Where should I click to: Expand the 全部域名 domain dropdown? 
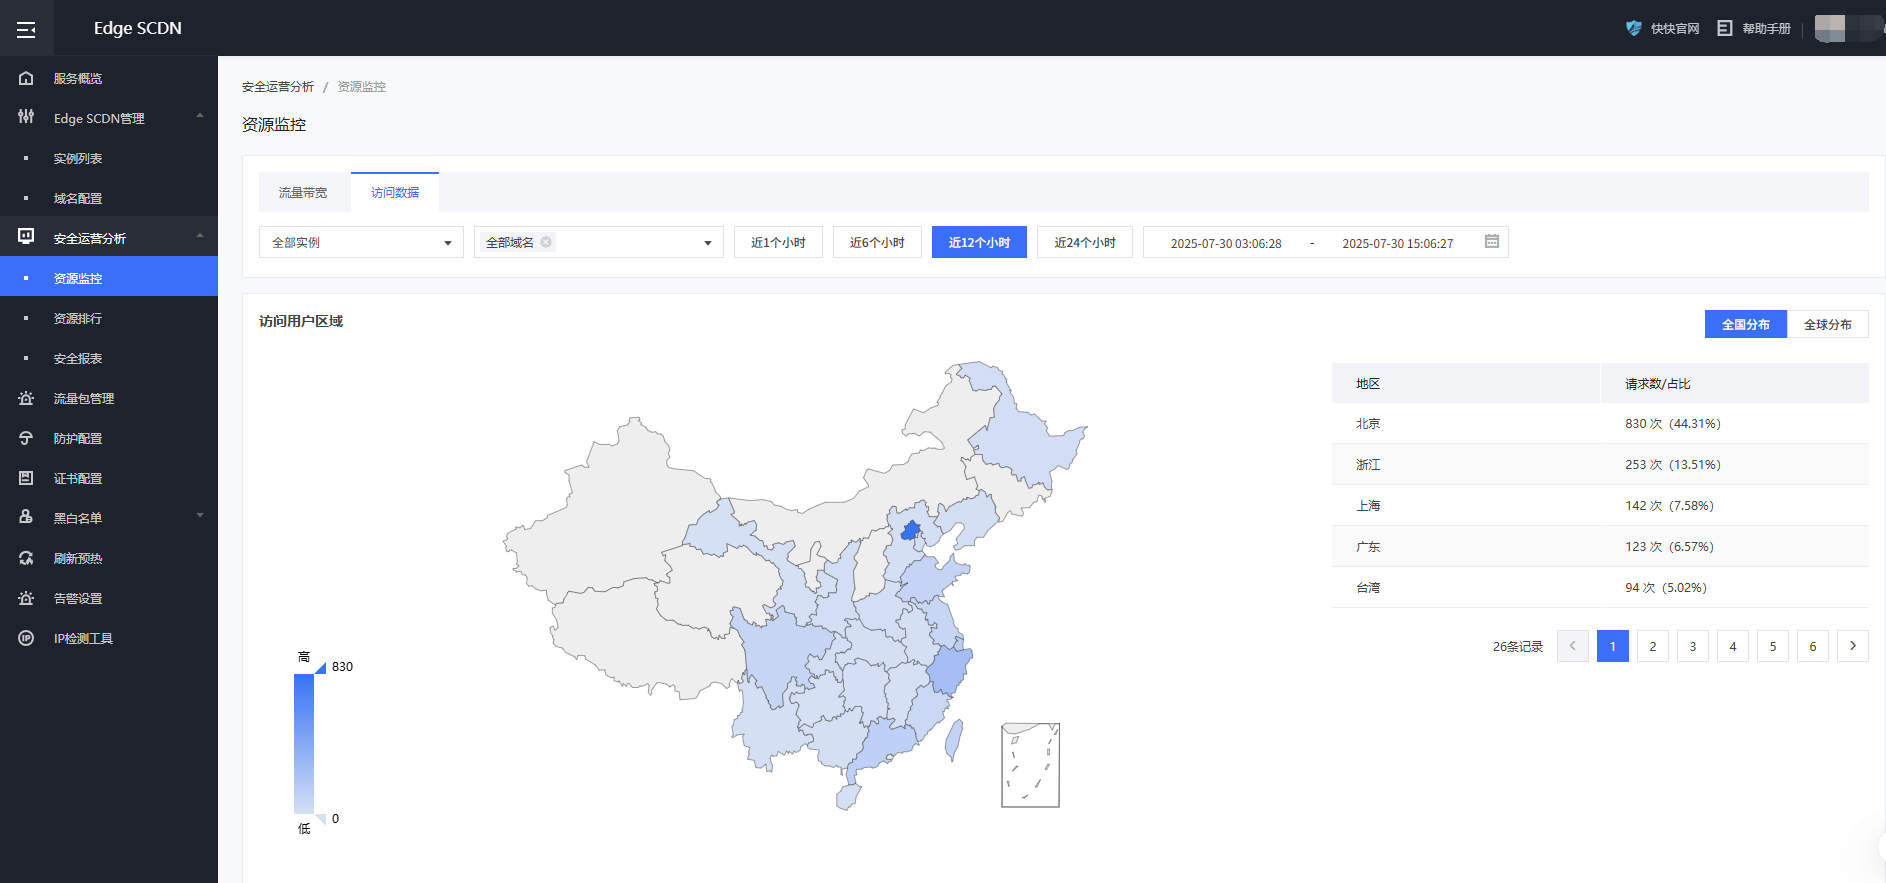coord(707,242)
